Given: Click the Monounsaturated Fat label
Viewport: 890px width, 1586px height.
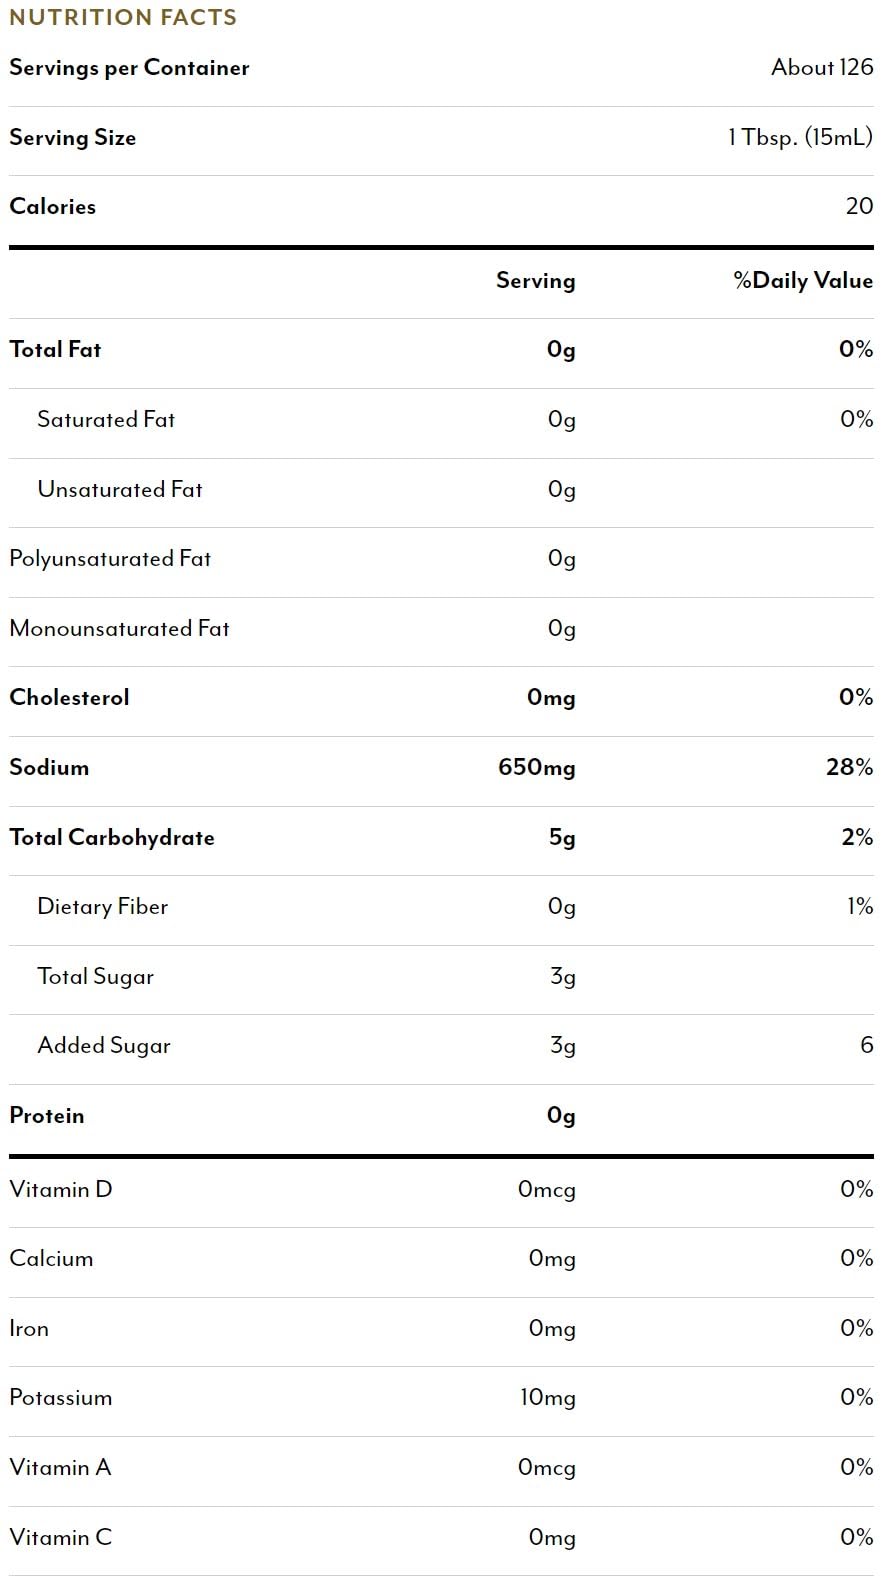Looking at the screenshot, I should pyautogui.click(x=119, y=628).
